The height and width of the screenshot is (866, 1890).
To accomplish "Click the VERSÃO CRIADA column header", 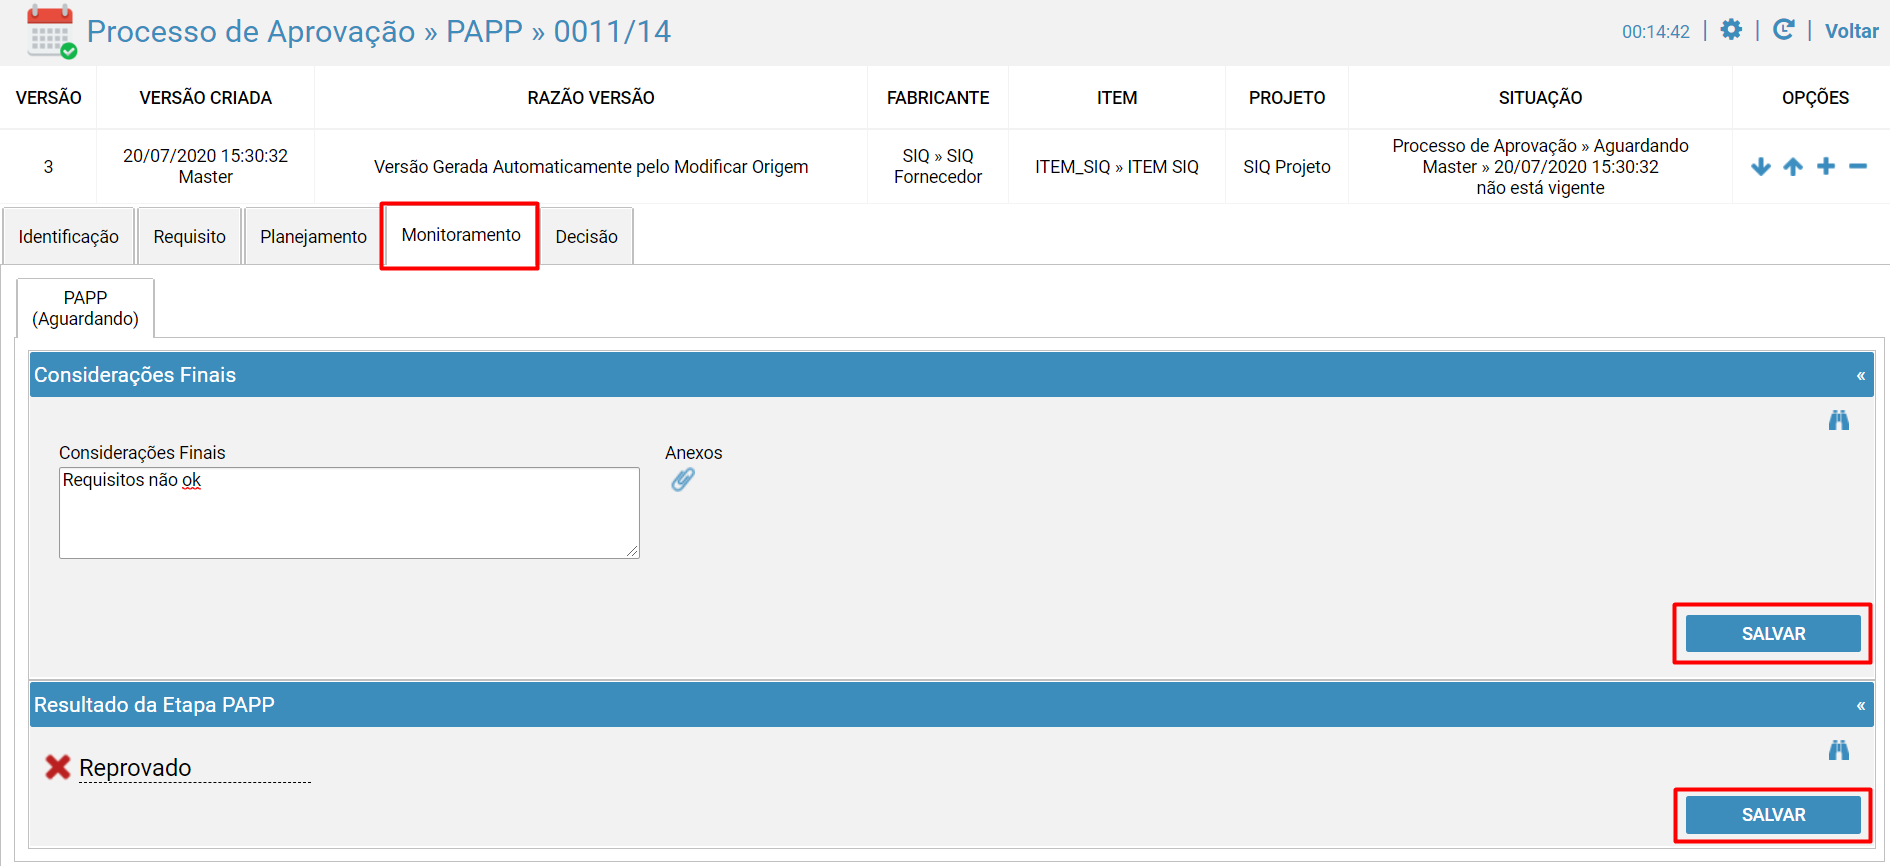I will 206,98.
